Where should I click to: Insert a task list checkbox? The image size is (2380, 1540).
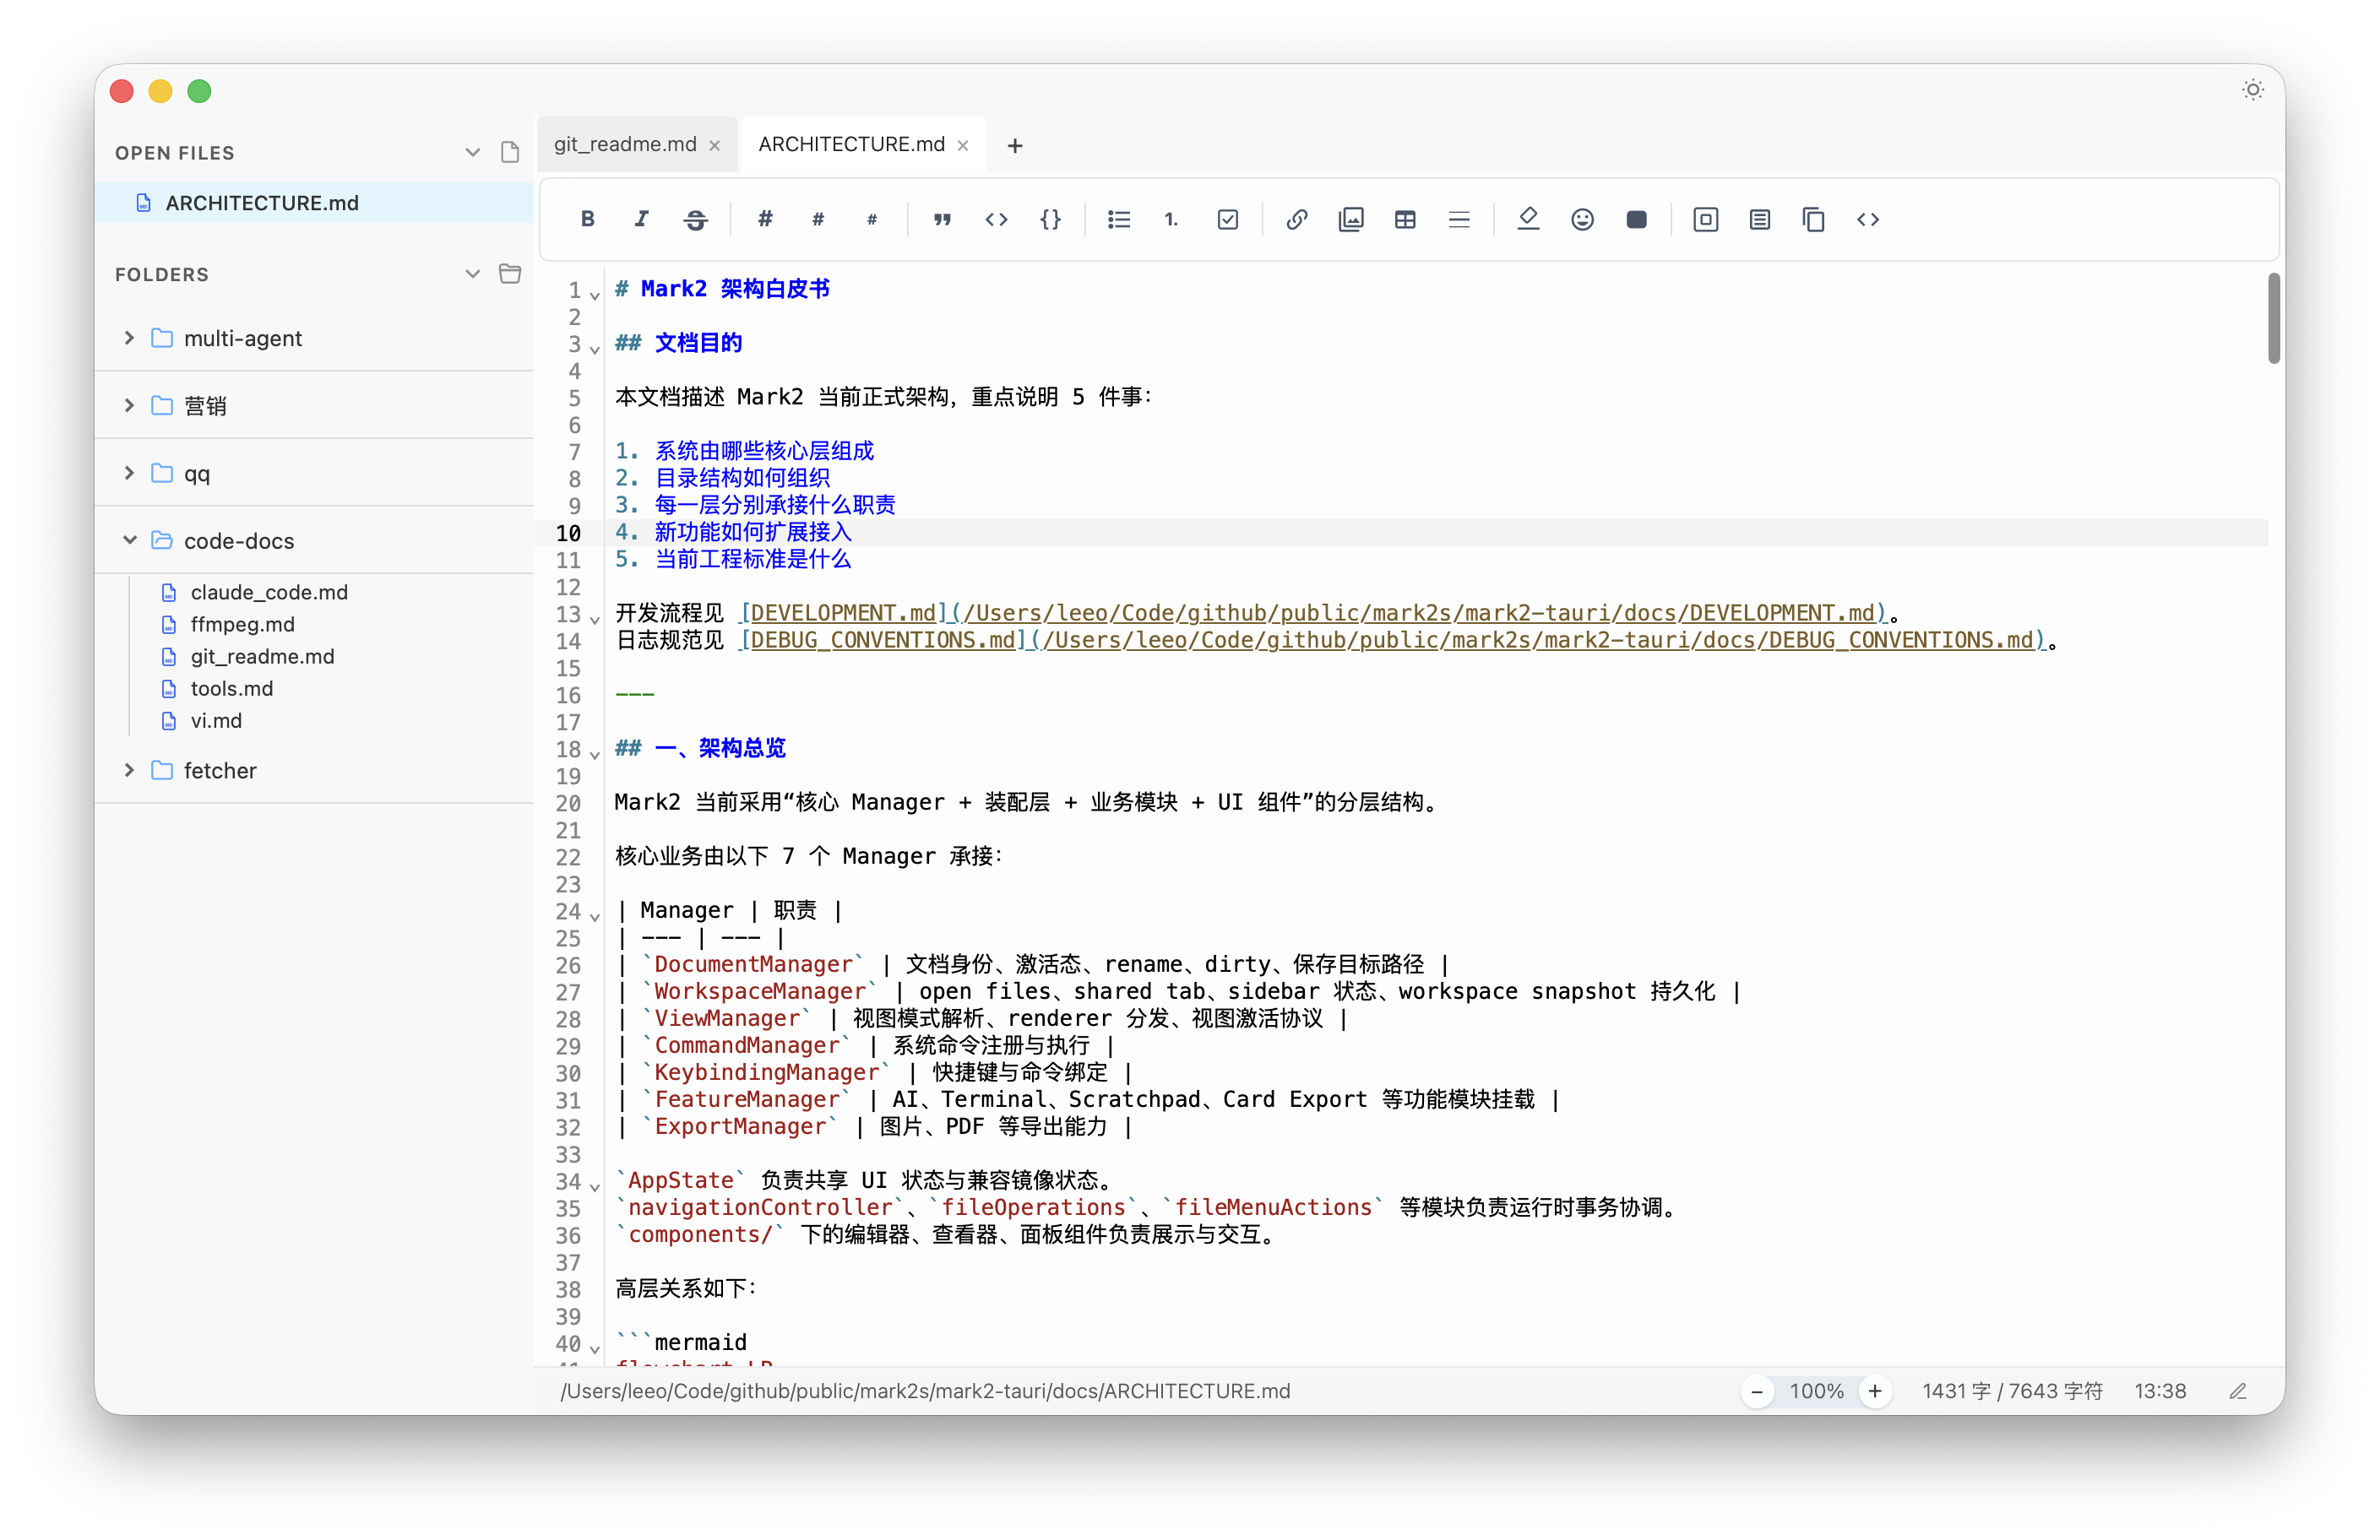(1228, 219)
